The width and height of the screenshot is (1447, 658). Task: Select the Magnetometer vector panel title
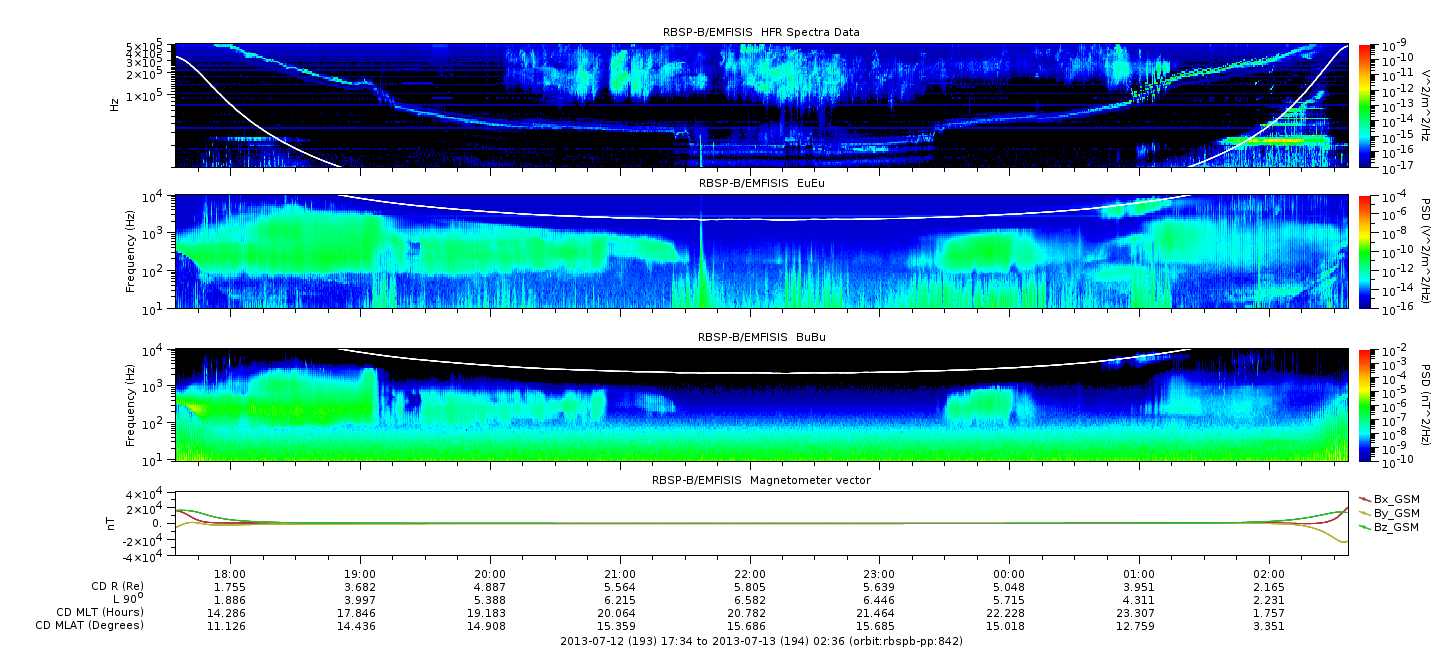761,480
